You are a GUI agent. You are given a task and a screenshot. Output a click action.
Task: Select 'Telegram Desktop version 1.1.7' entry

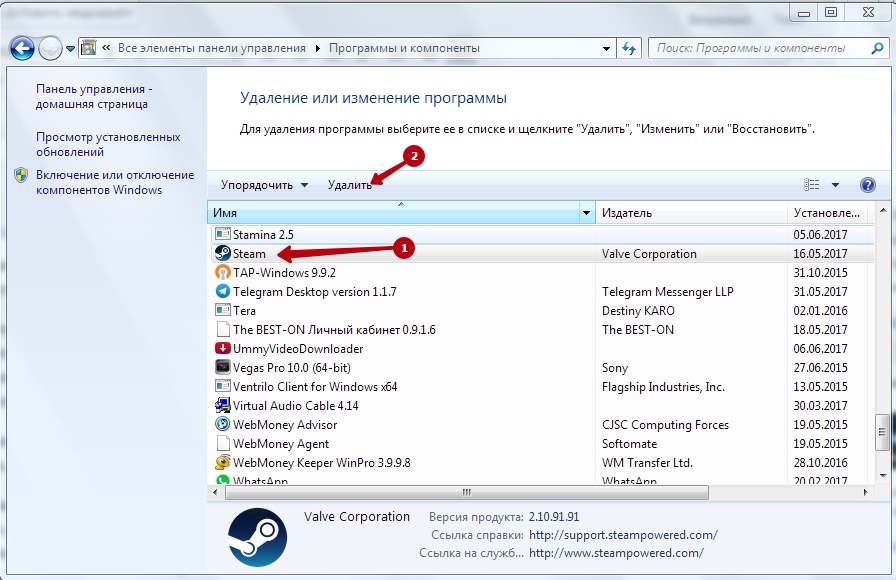[x=314, y=291]
